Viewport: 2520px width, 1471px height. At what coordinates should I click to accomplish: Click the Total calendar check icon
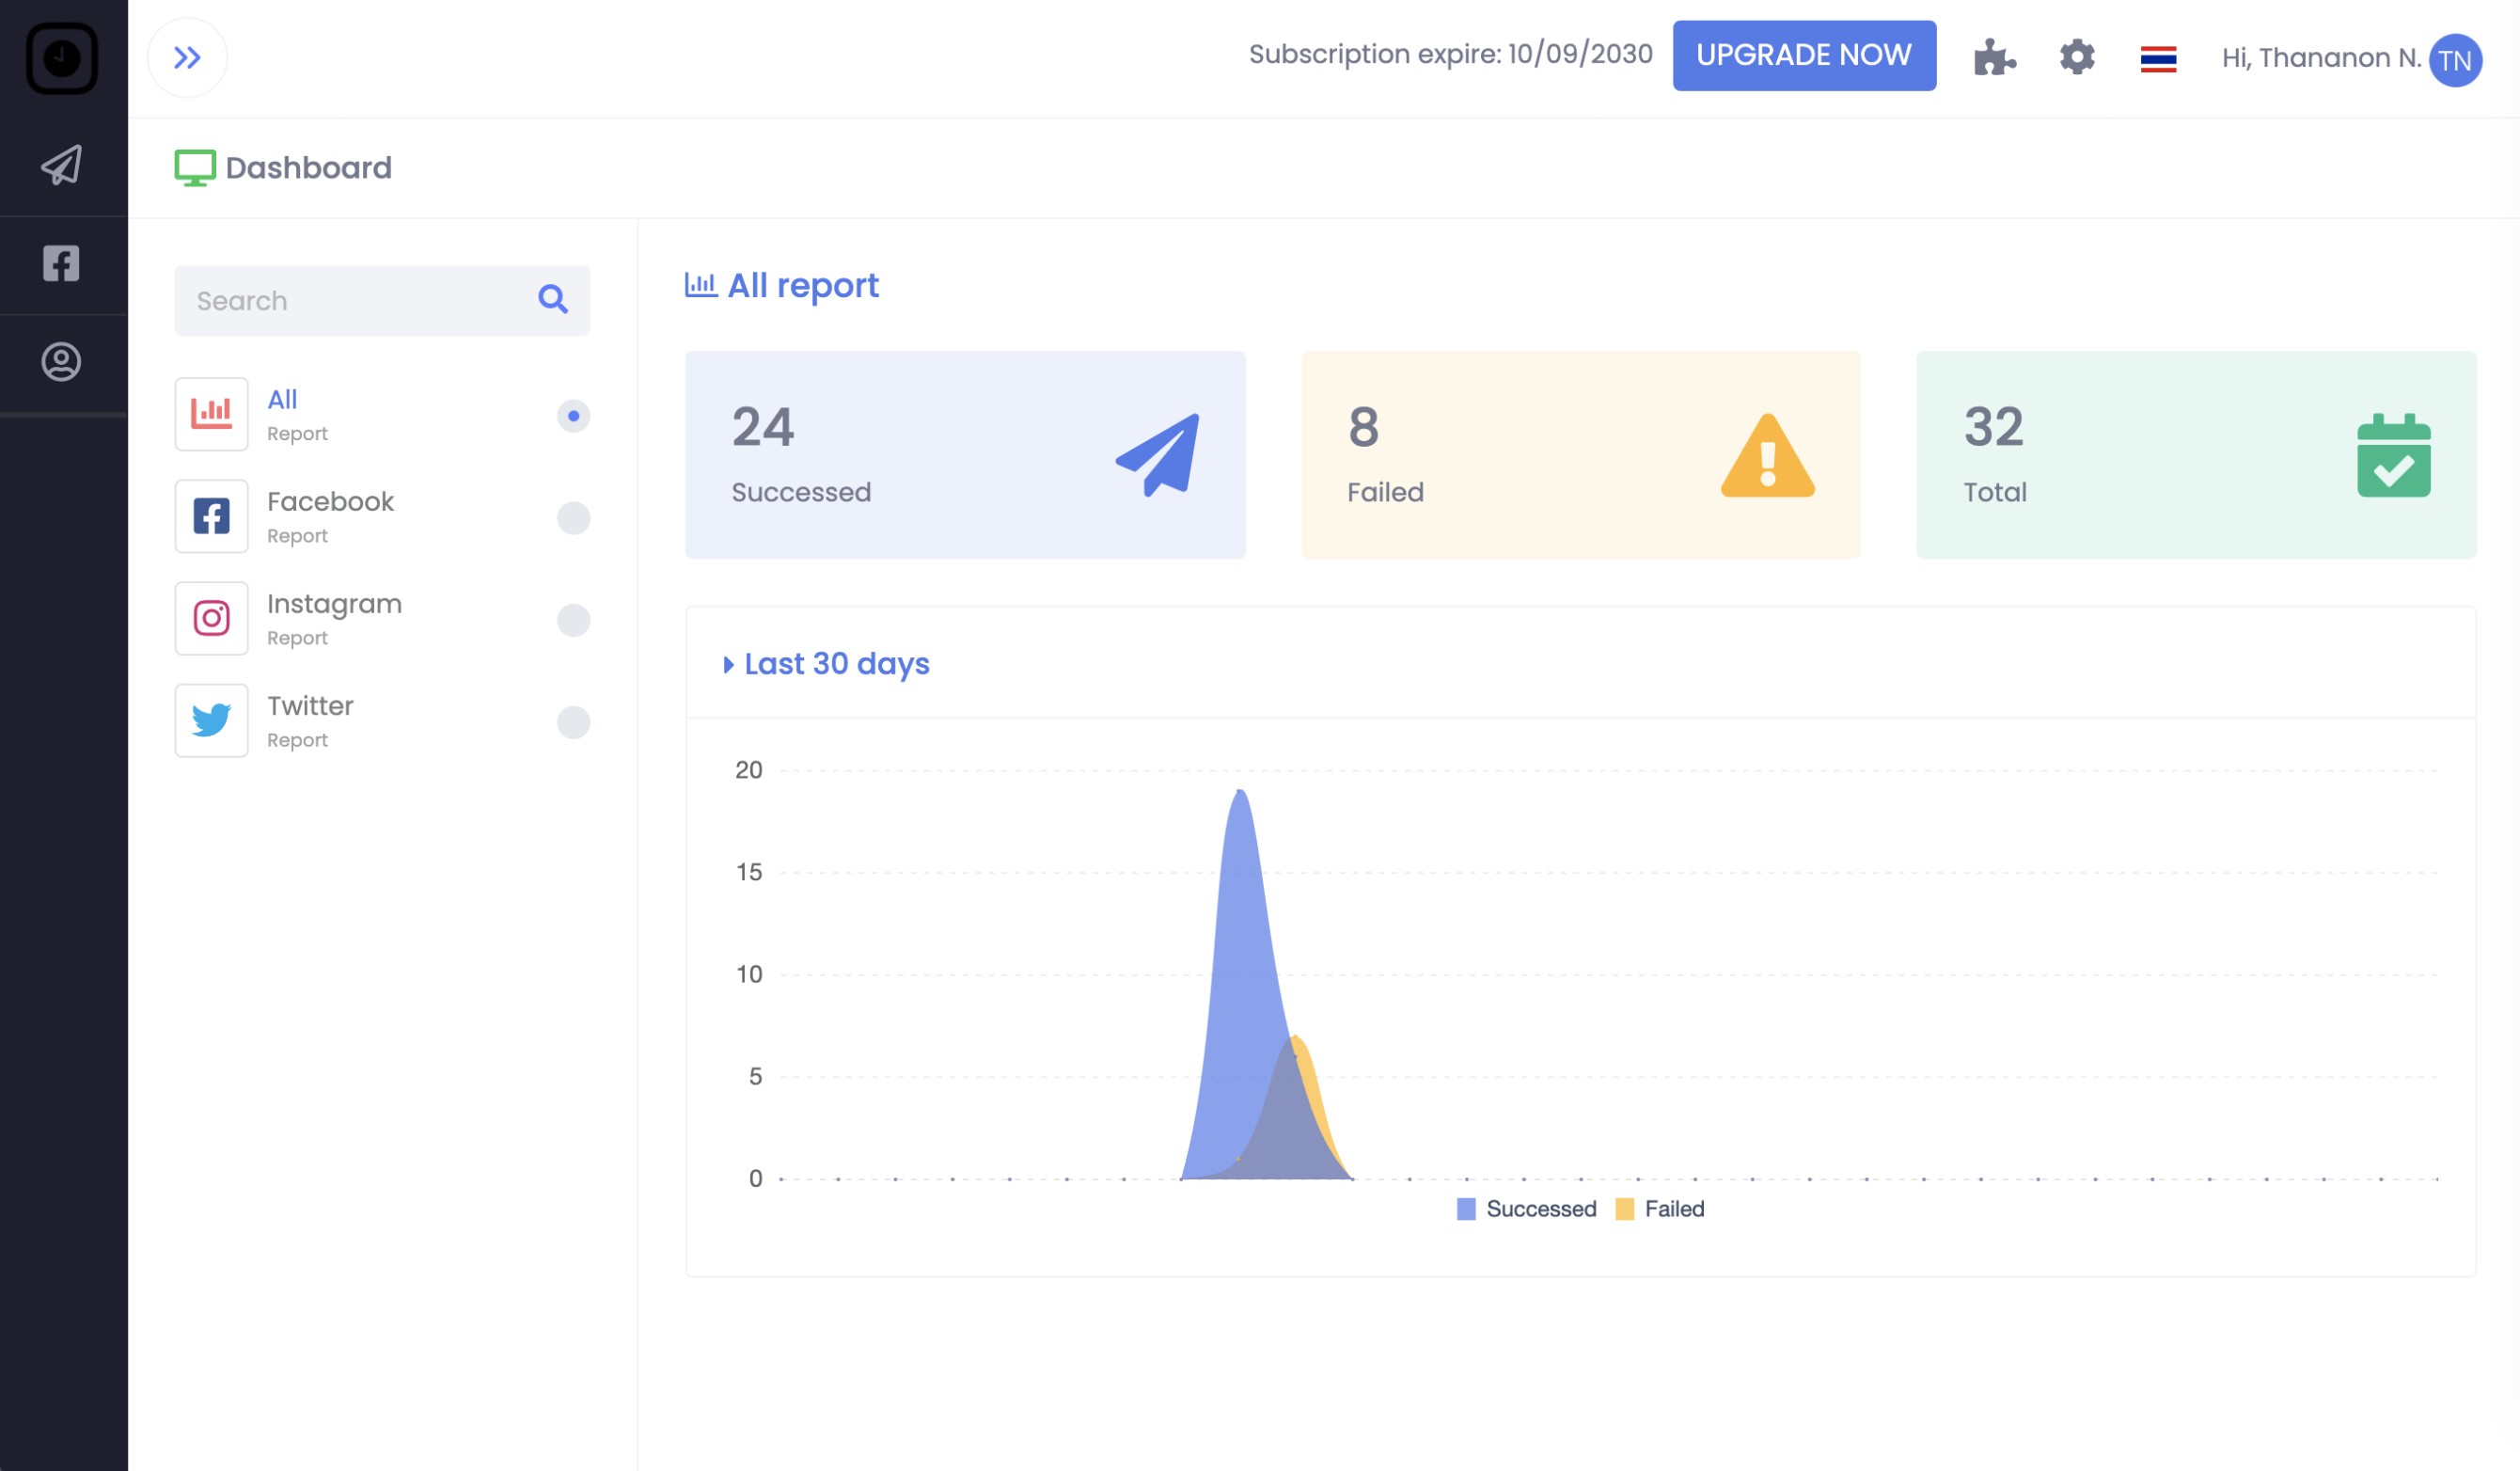(x=2394, y=455)
